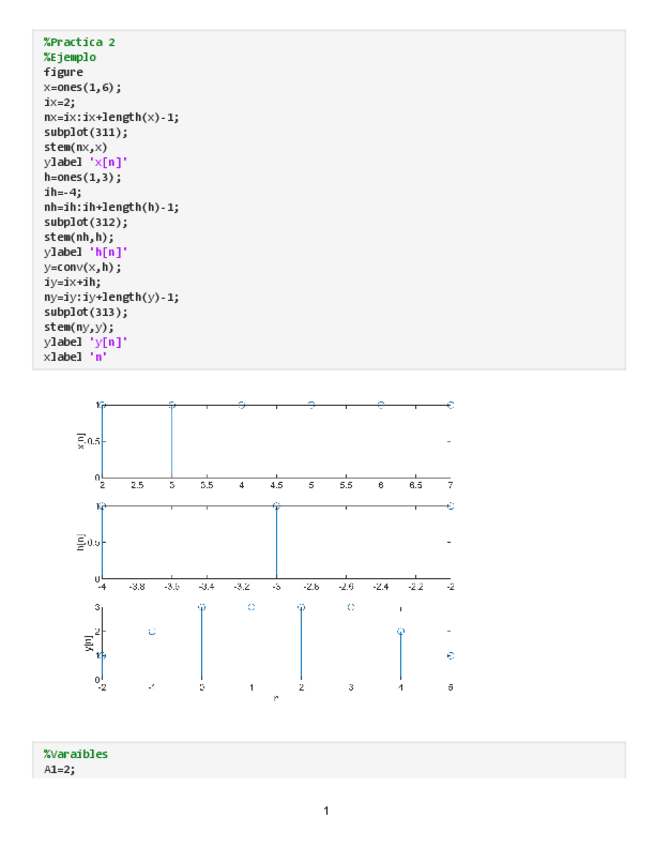The image size is (655, 848).
Task: Click the y[n] axis label on bottom plot
Action: pyautogui.click(x=88, y=641)
